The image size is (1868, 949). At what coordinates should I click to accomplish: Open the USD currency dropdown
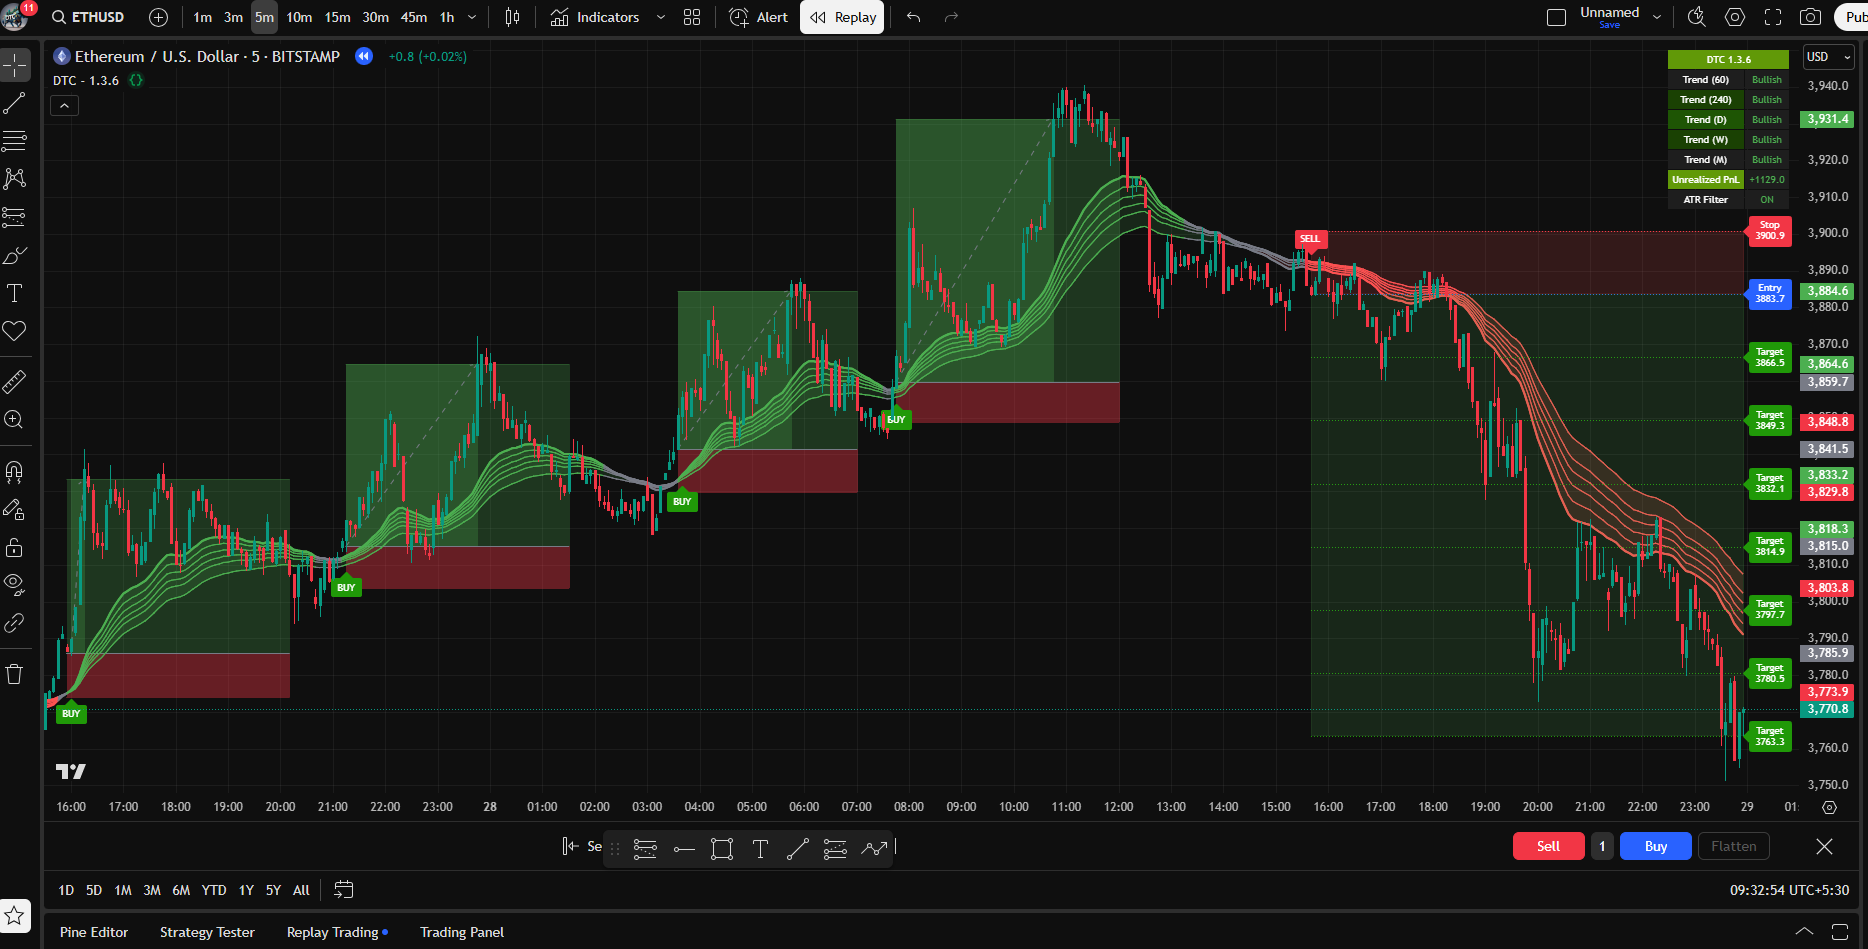tap(1828, 57)
